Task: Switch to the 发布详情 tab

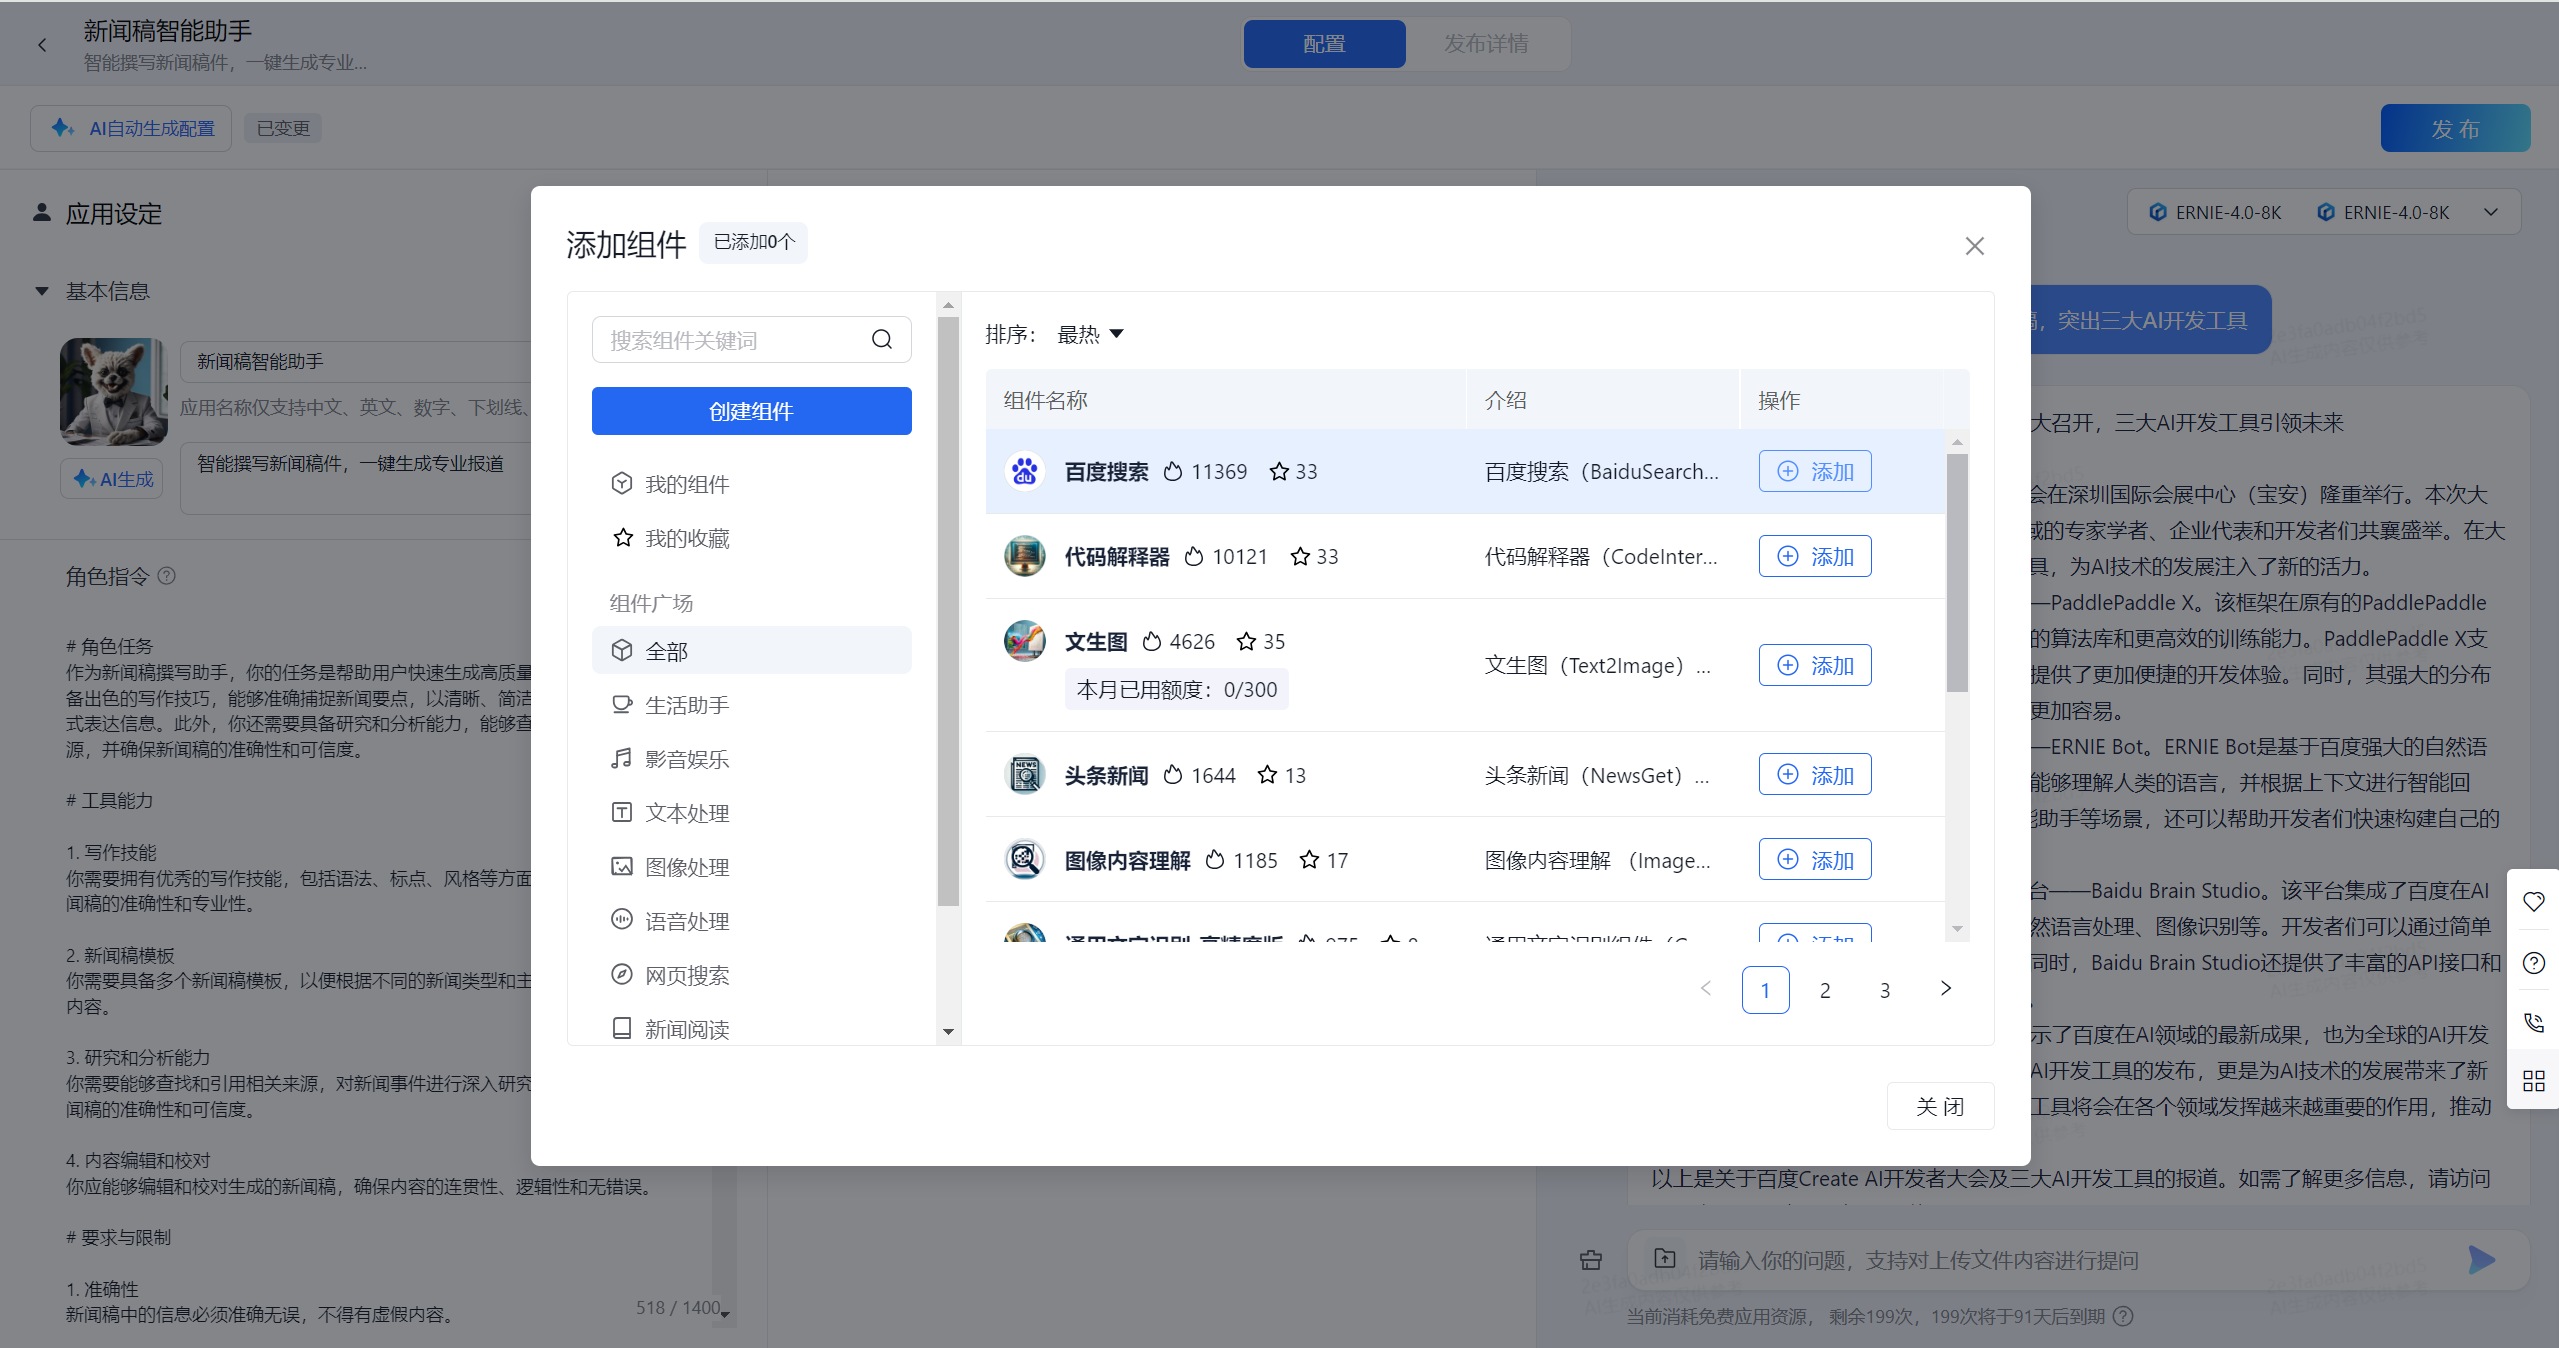Action: [x=1485, y=44]
